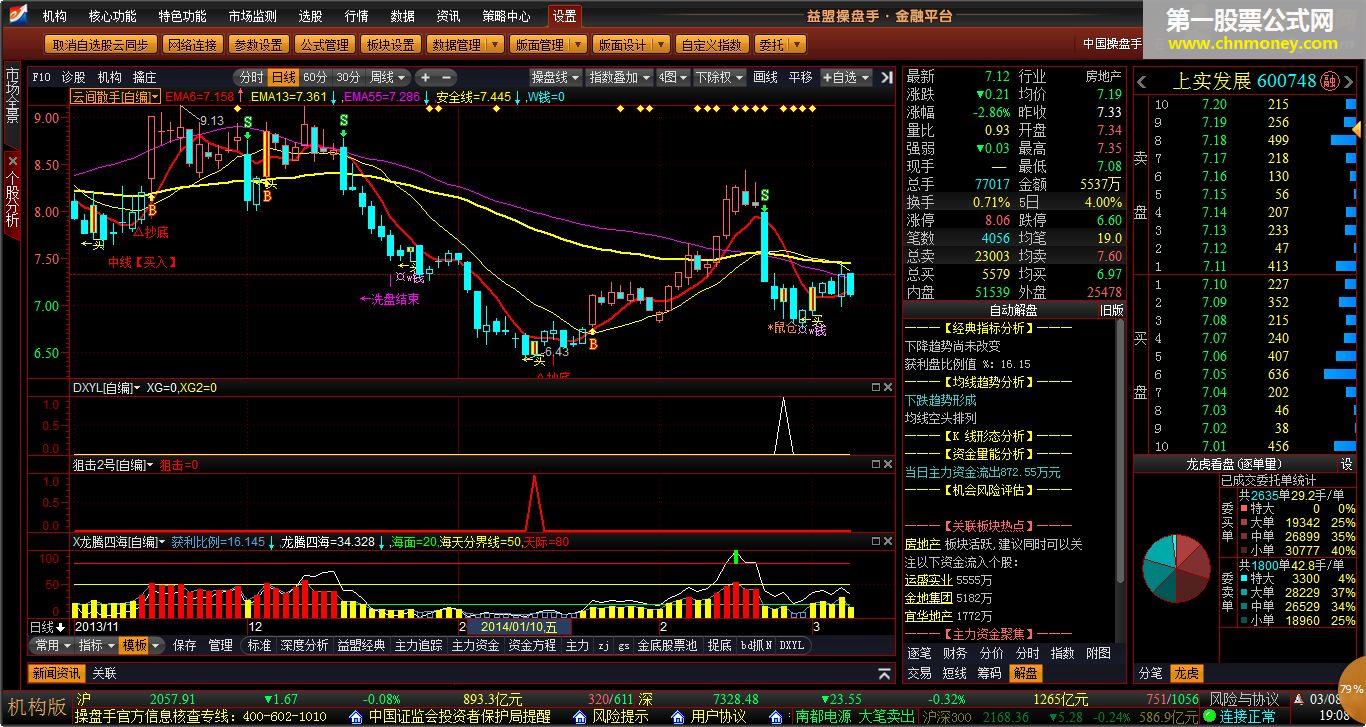
Task: Toggle the 画线 drawing mode
Action: [x=765, y=77]
